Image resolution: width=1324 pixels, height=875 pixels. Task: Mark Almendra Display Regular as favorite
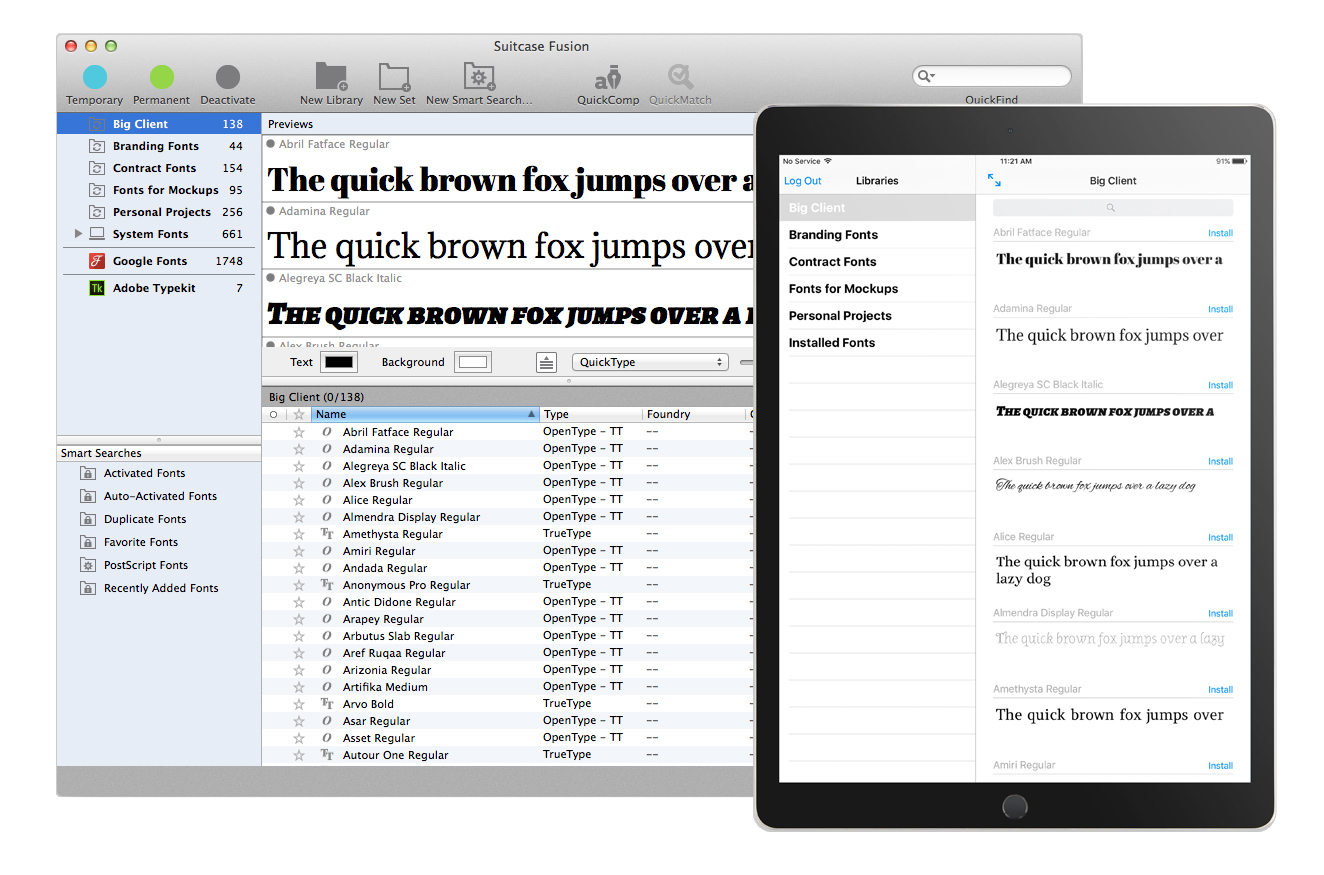click(x=298, y=517)
